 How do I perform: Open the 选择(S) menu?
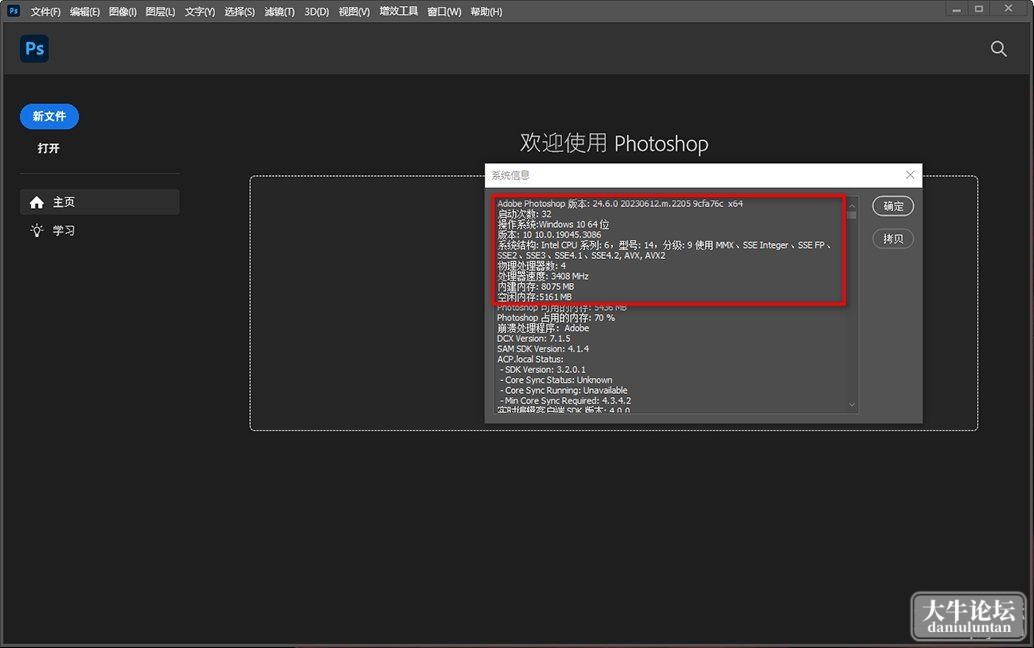239,12
